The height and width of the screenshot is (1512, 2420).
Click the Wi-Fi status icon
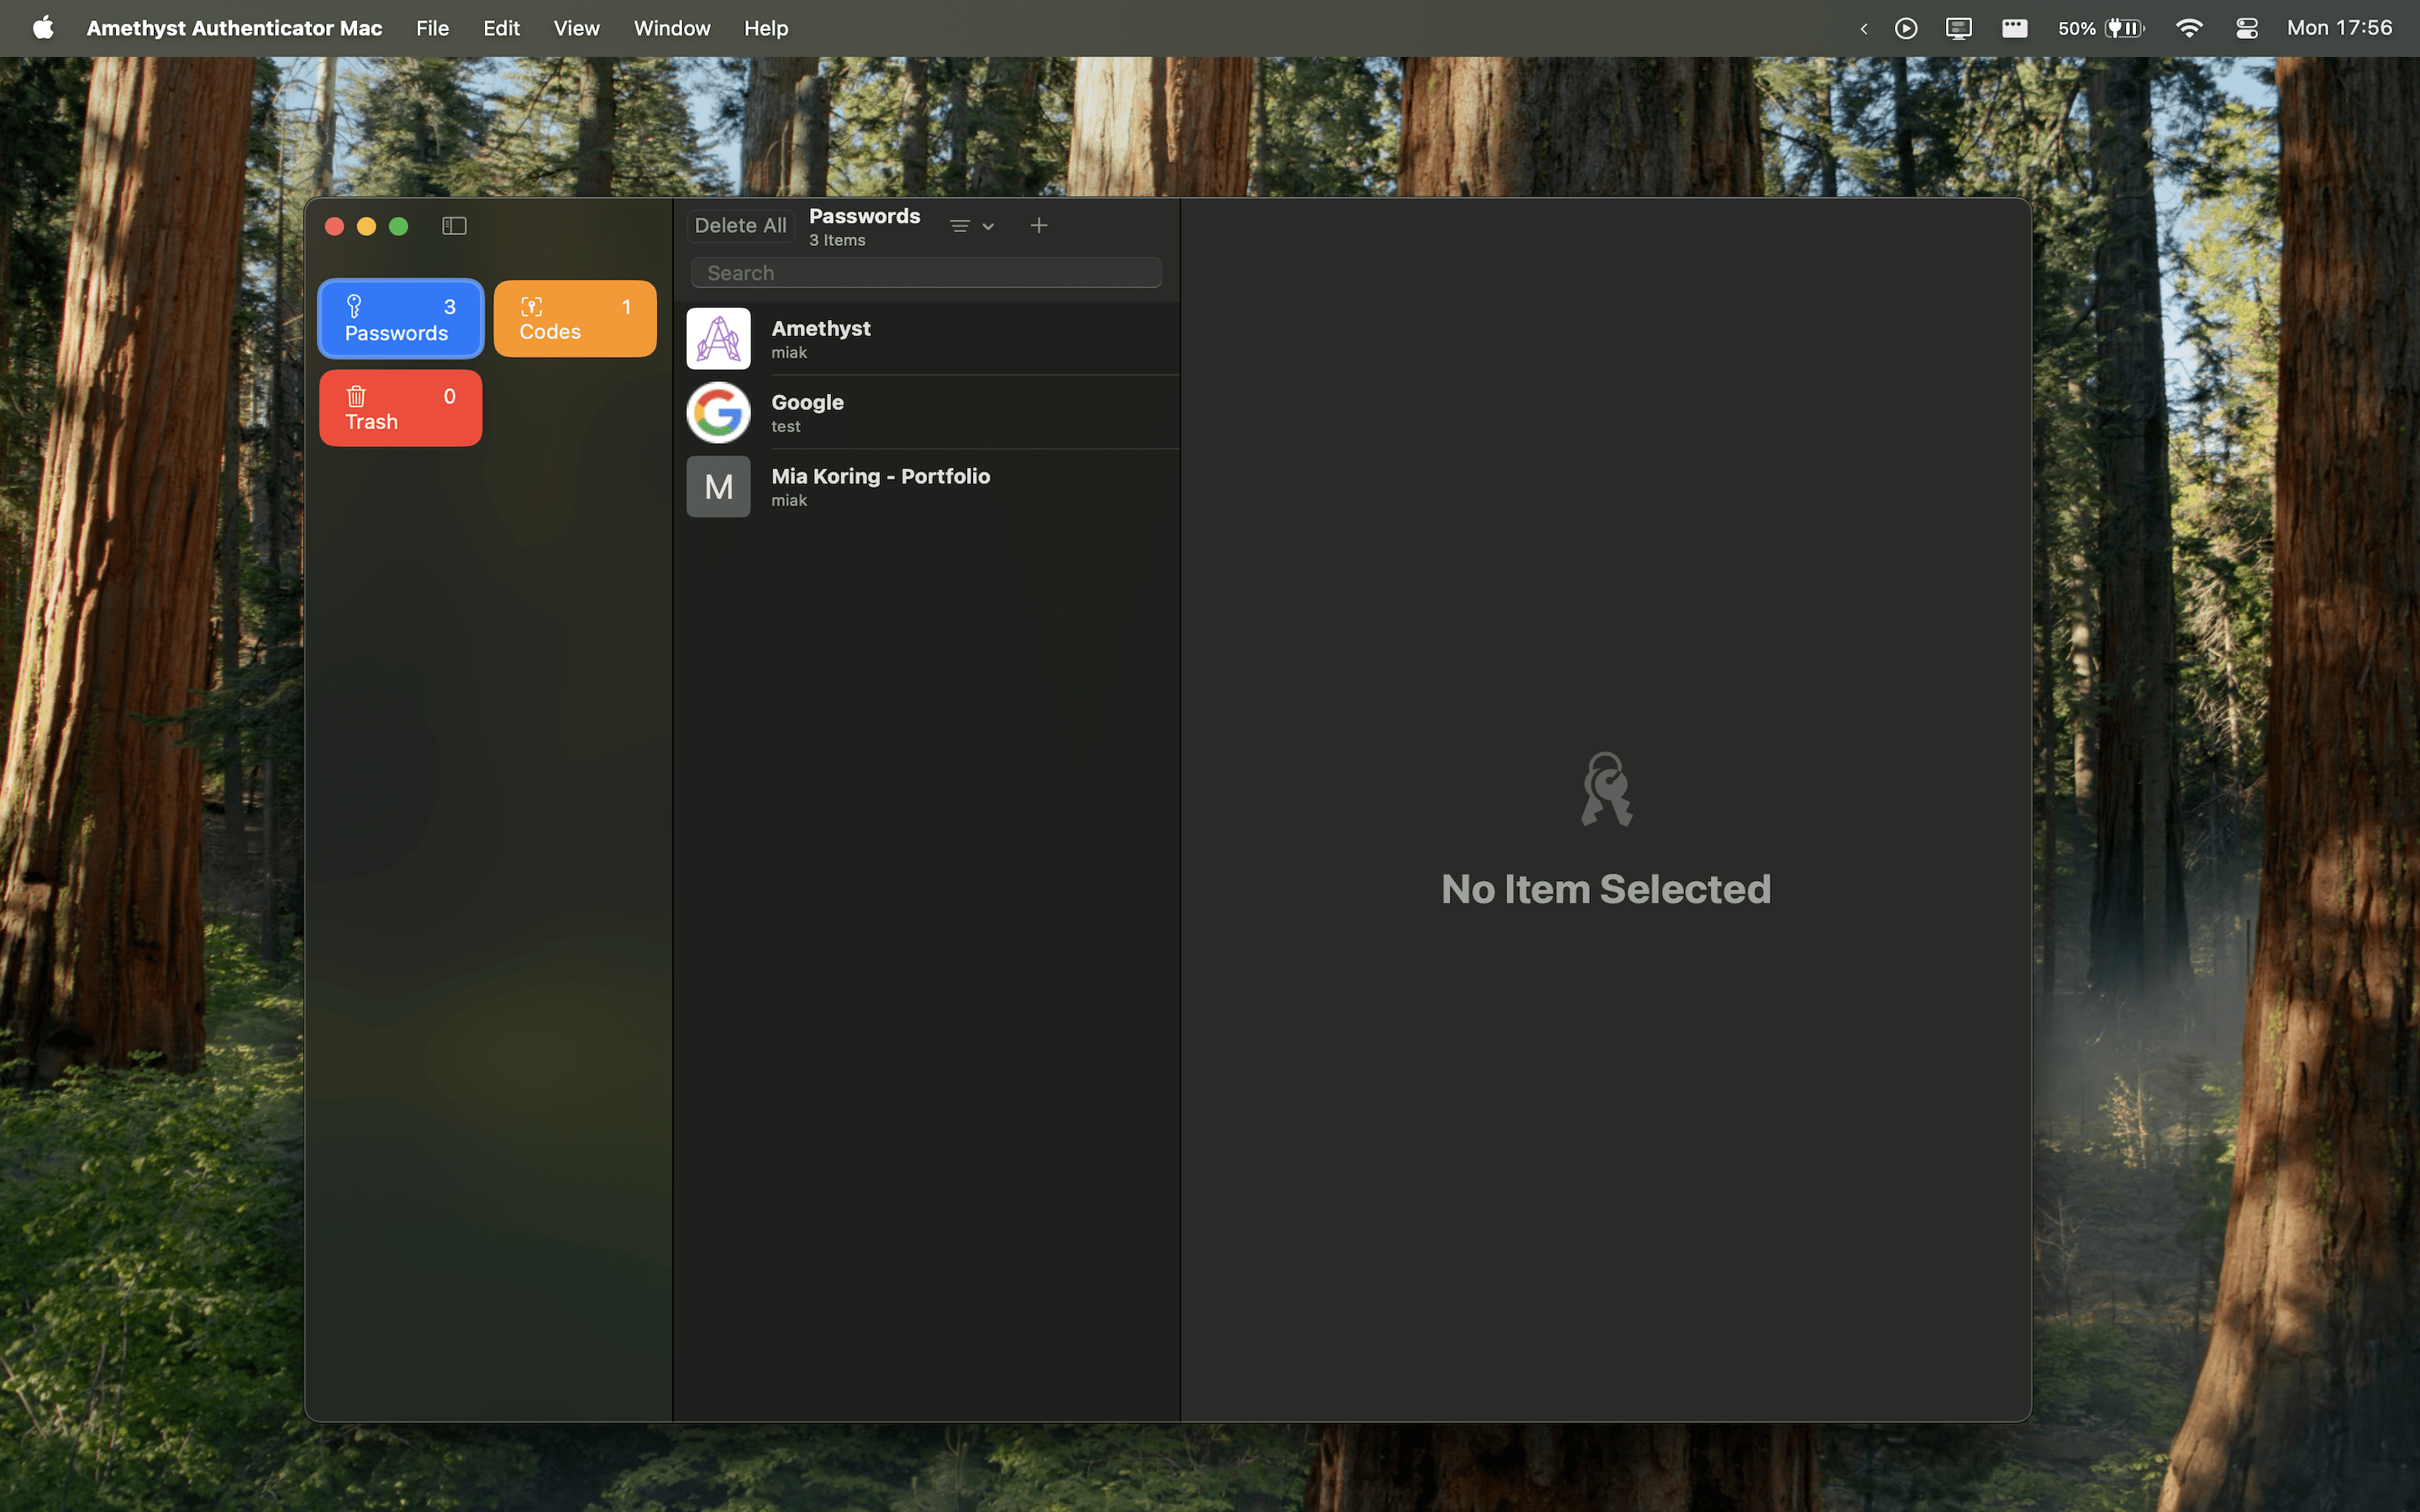point(2188,28)
